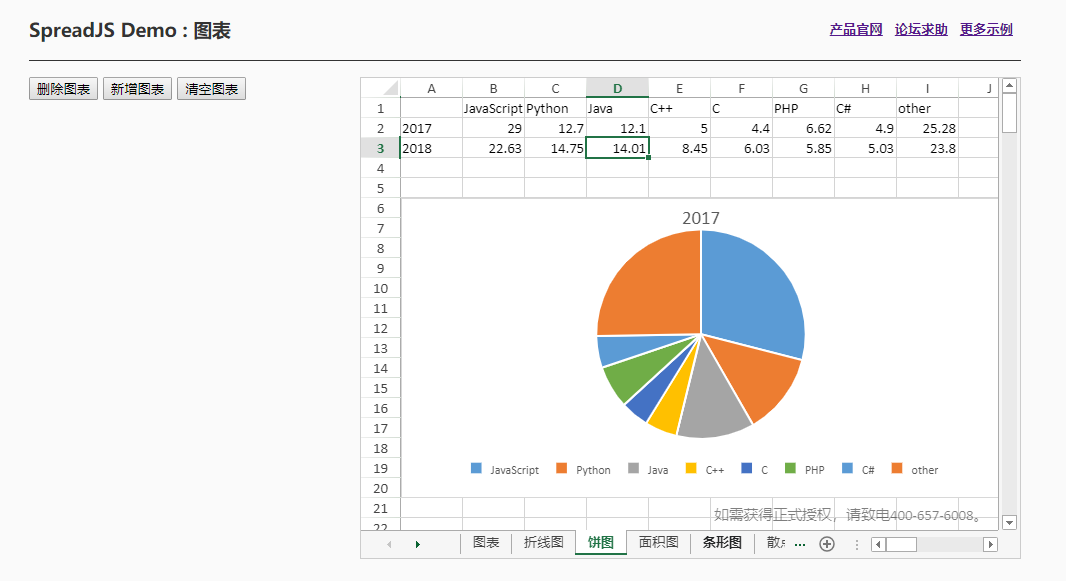Click the vertical scrollbar up arrow
Image resolution: width=1066 pixels, height=581 pixels.
[x=1010, y=86]
